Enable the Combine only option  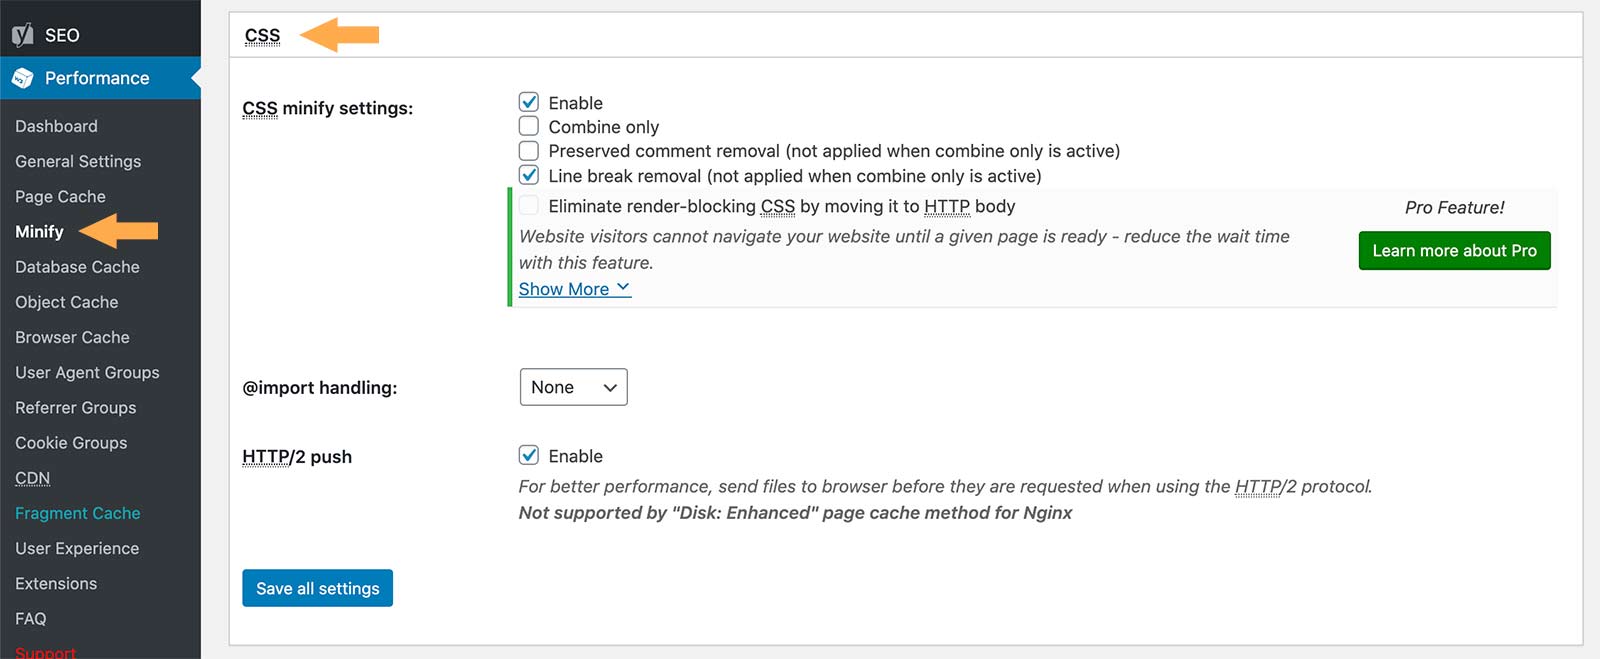coord(528,126)
